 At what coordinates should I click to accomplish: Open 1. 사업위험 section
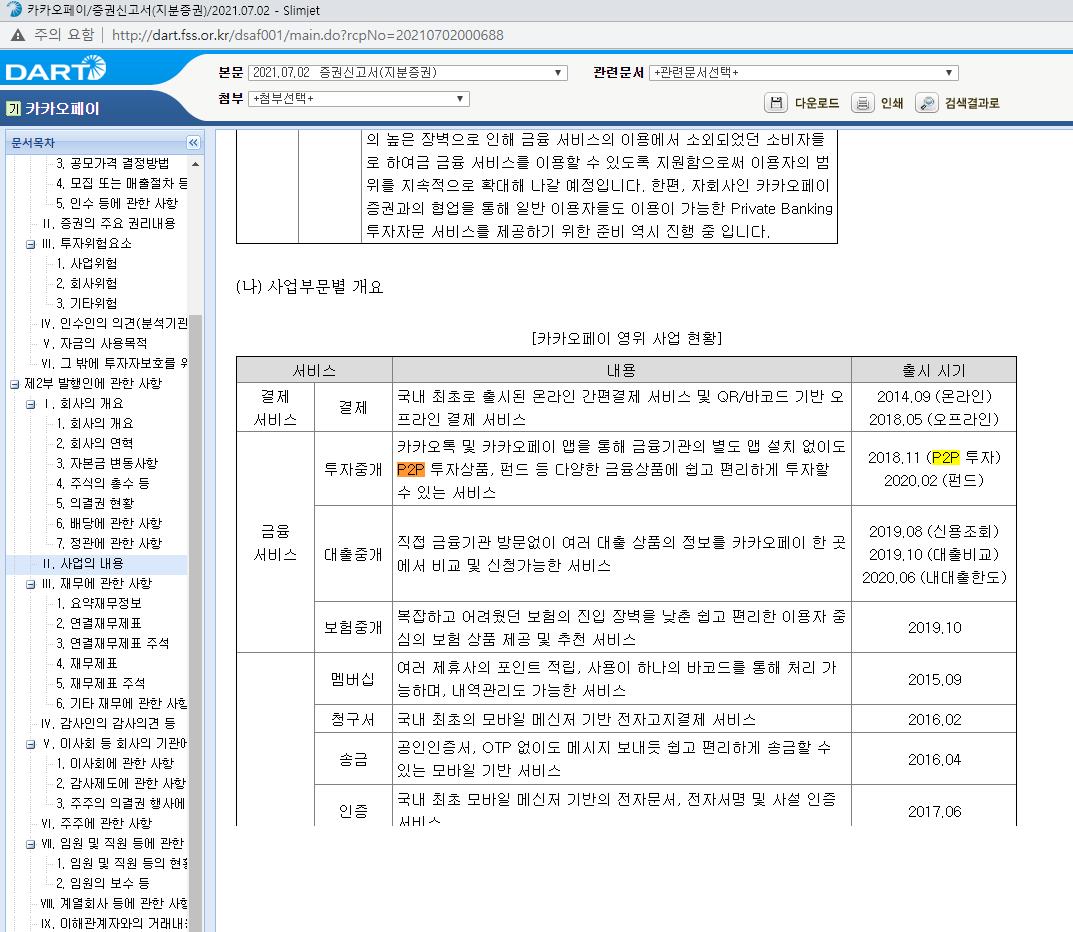point(86,263)
